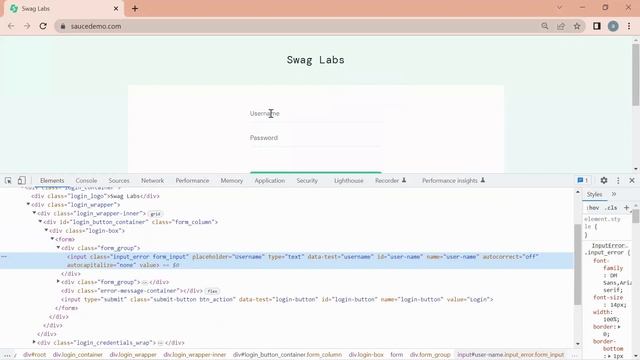The width and height of the screenshot is (640, 360).
Task: Go forward in browser history
Action: point(27,26)
